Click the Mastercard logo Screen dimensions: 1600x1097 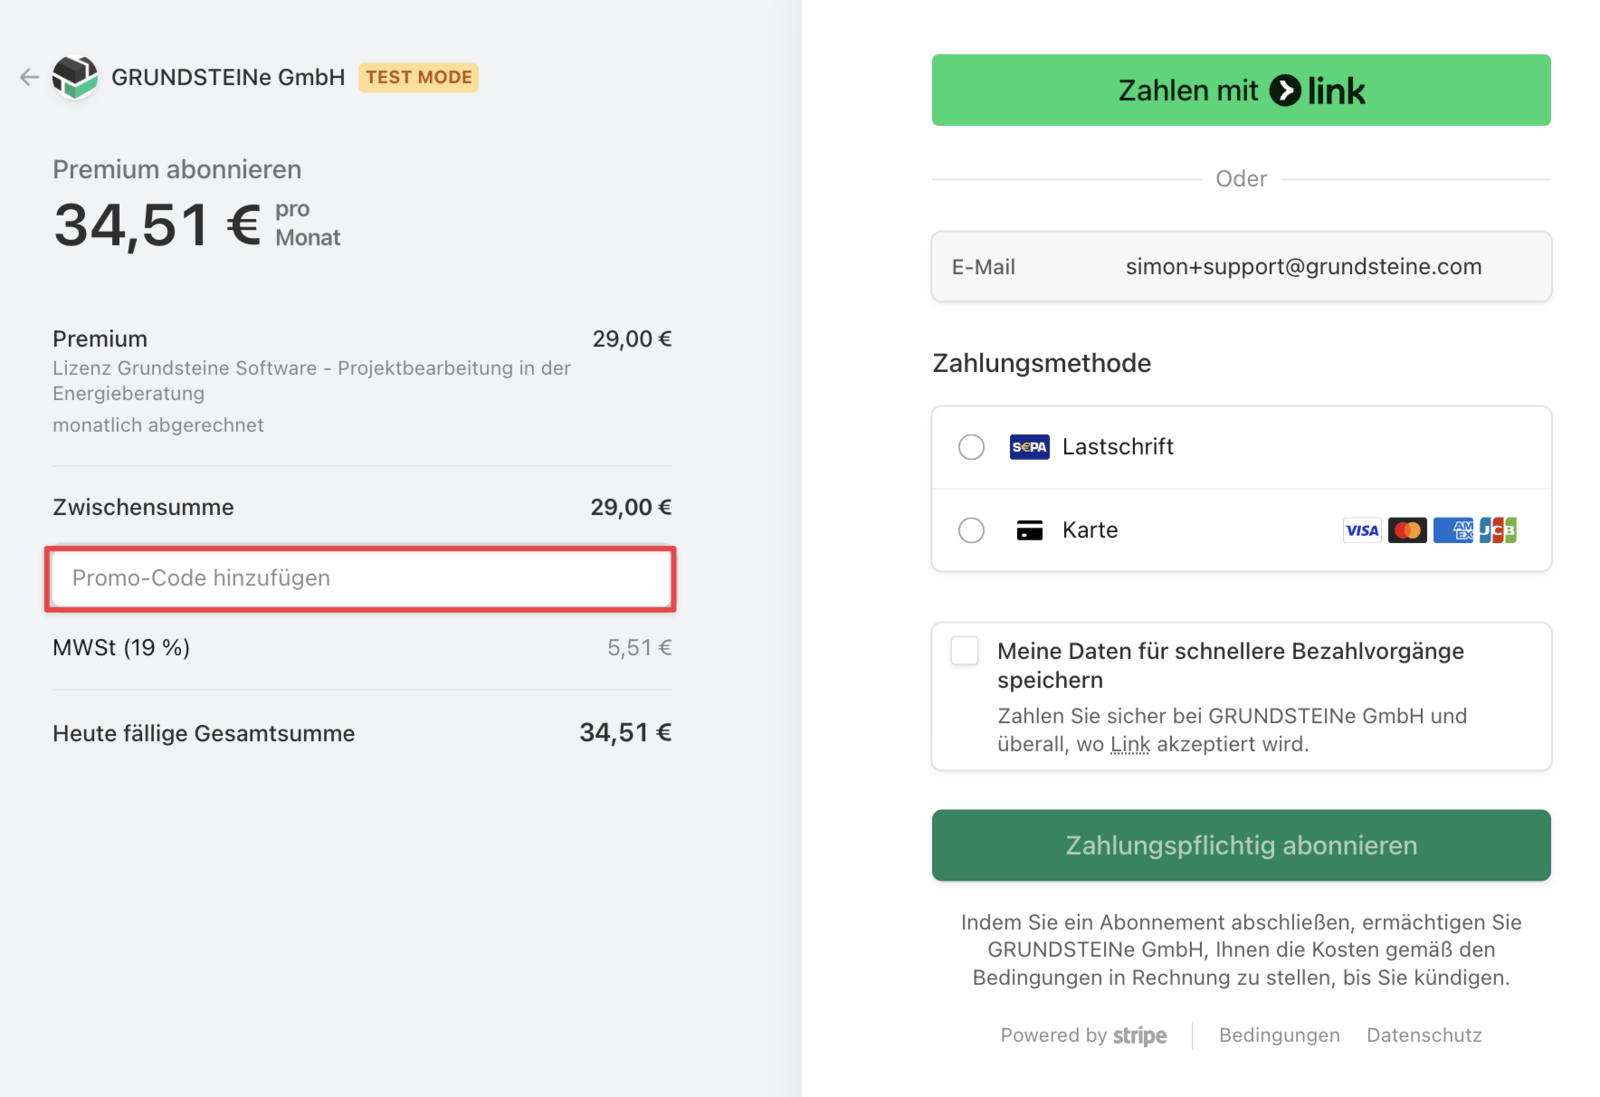point(1407,530)
